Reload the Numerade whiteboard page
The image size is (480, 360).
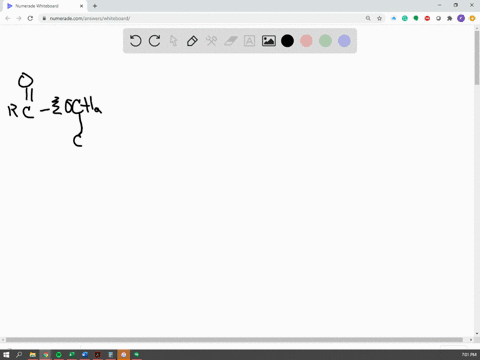[30, 18]
